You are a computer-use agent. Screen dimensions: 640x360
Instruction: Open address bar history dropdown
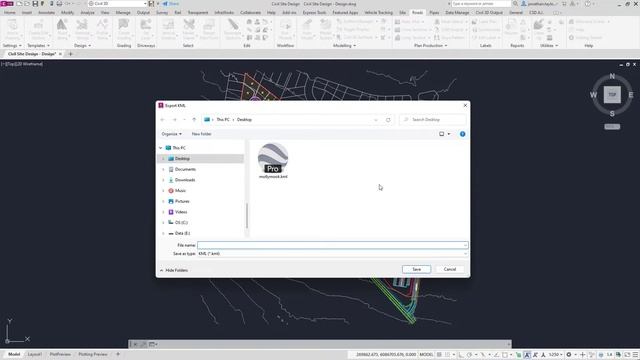tap(376, 120)
